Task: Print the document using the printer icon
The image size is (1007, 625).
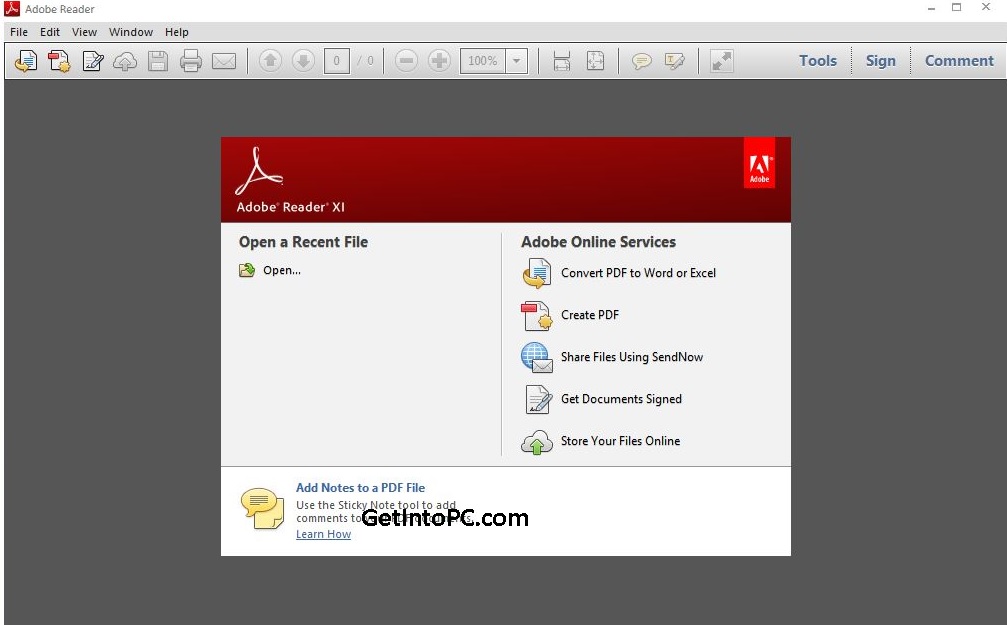Action: coord(191,61)
